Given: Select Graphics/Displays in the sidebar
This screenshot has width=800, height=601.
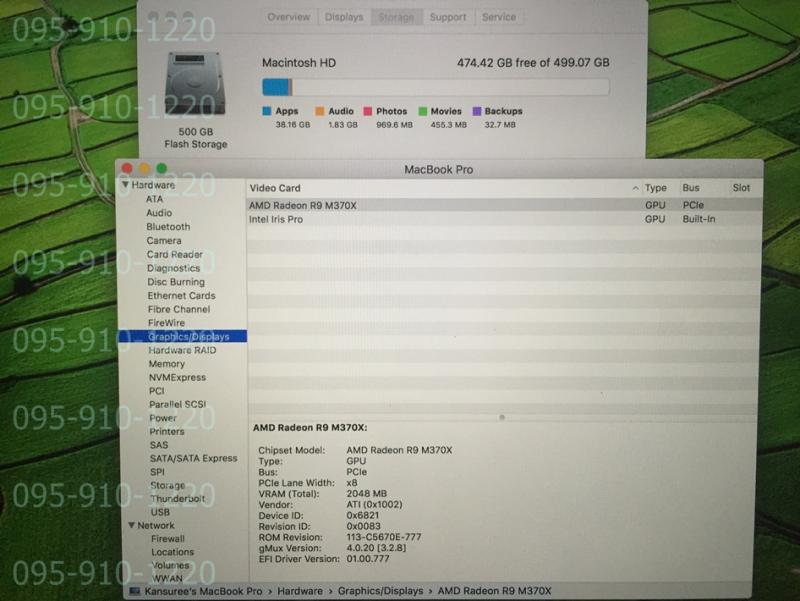Looking at the screenshot, I should tap(183, 337).
